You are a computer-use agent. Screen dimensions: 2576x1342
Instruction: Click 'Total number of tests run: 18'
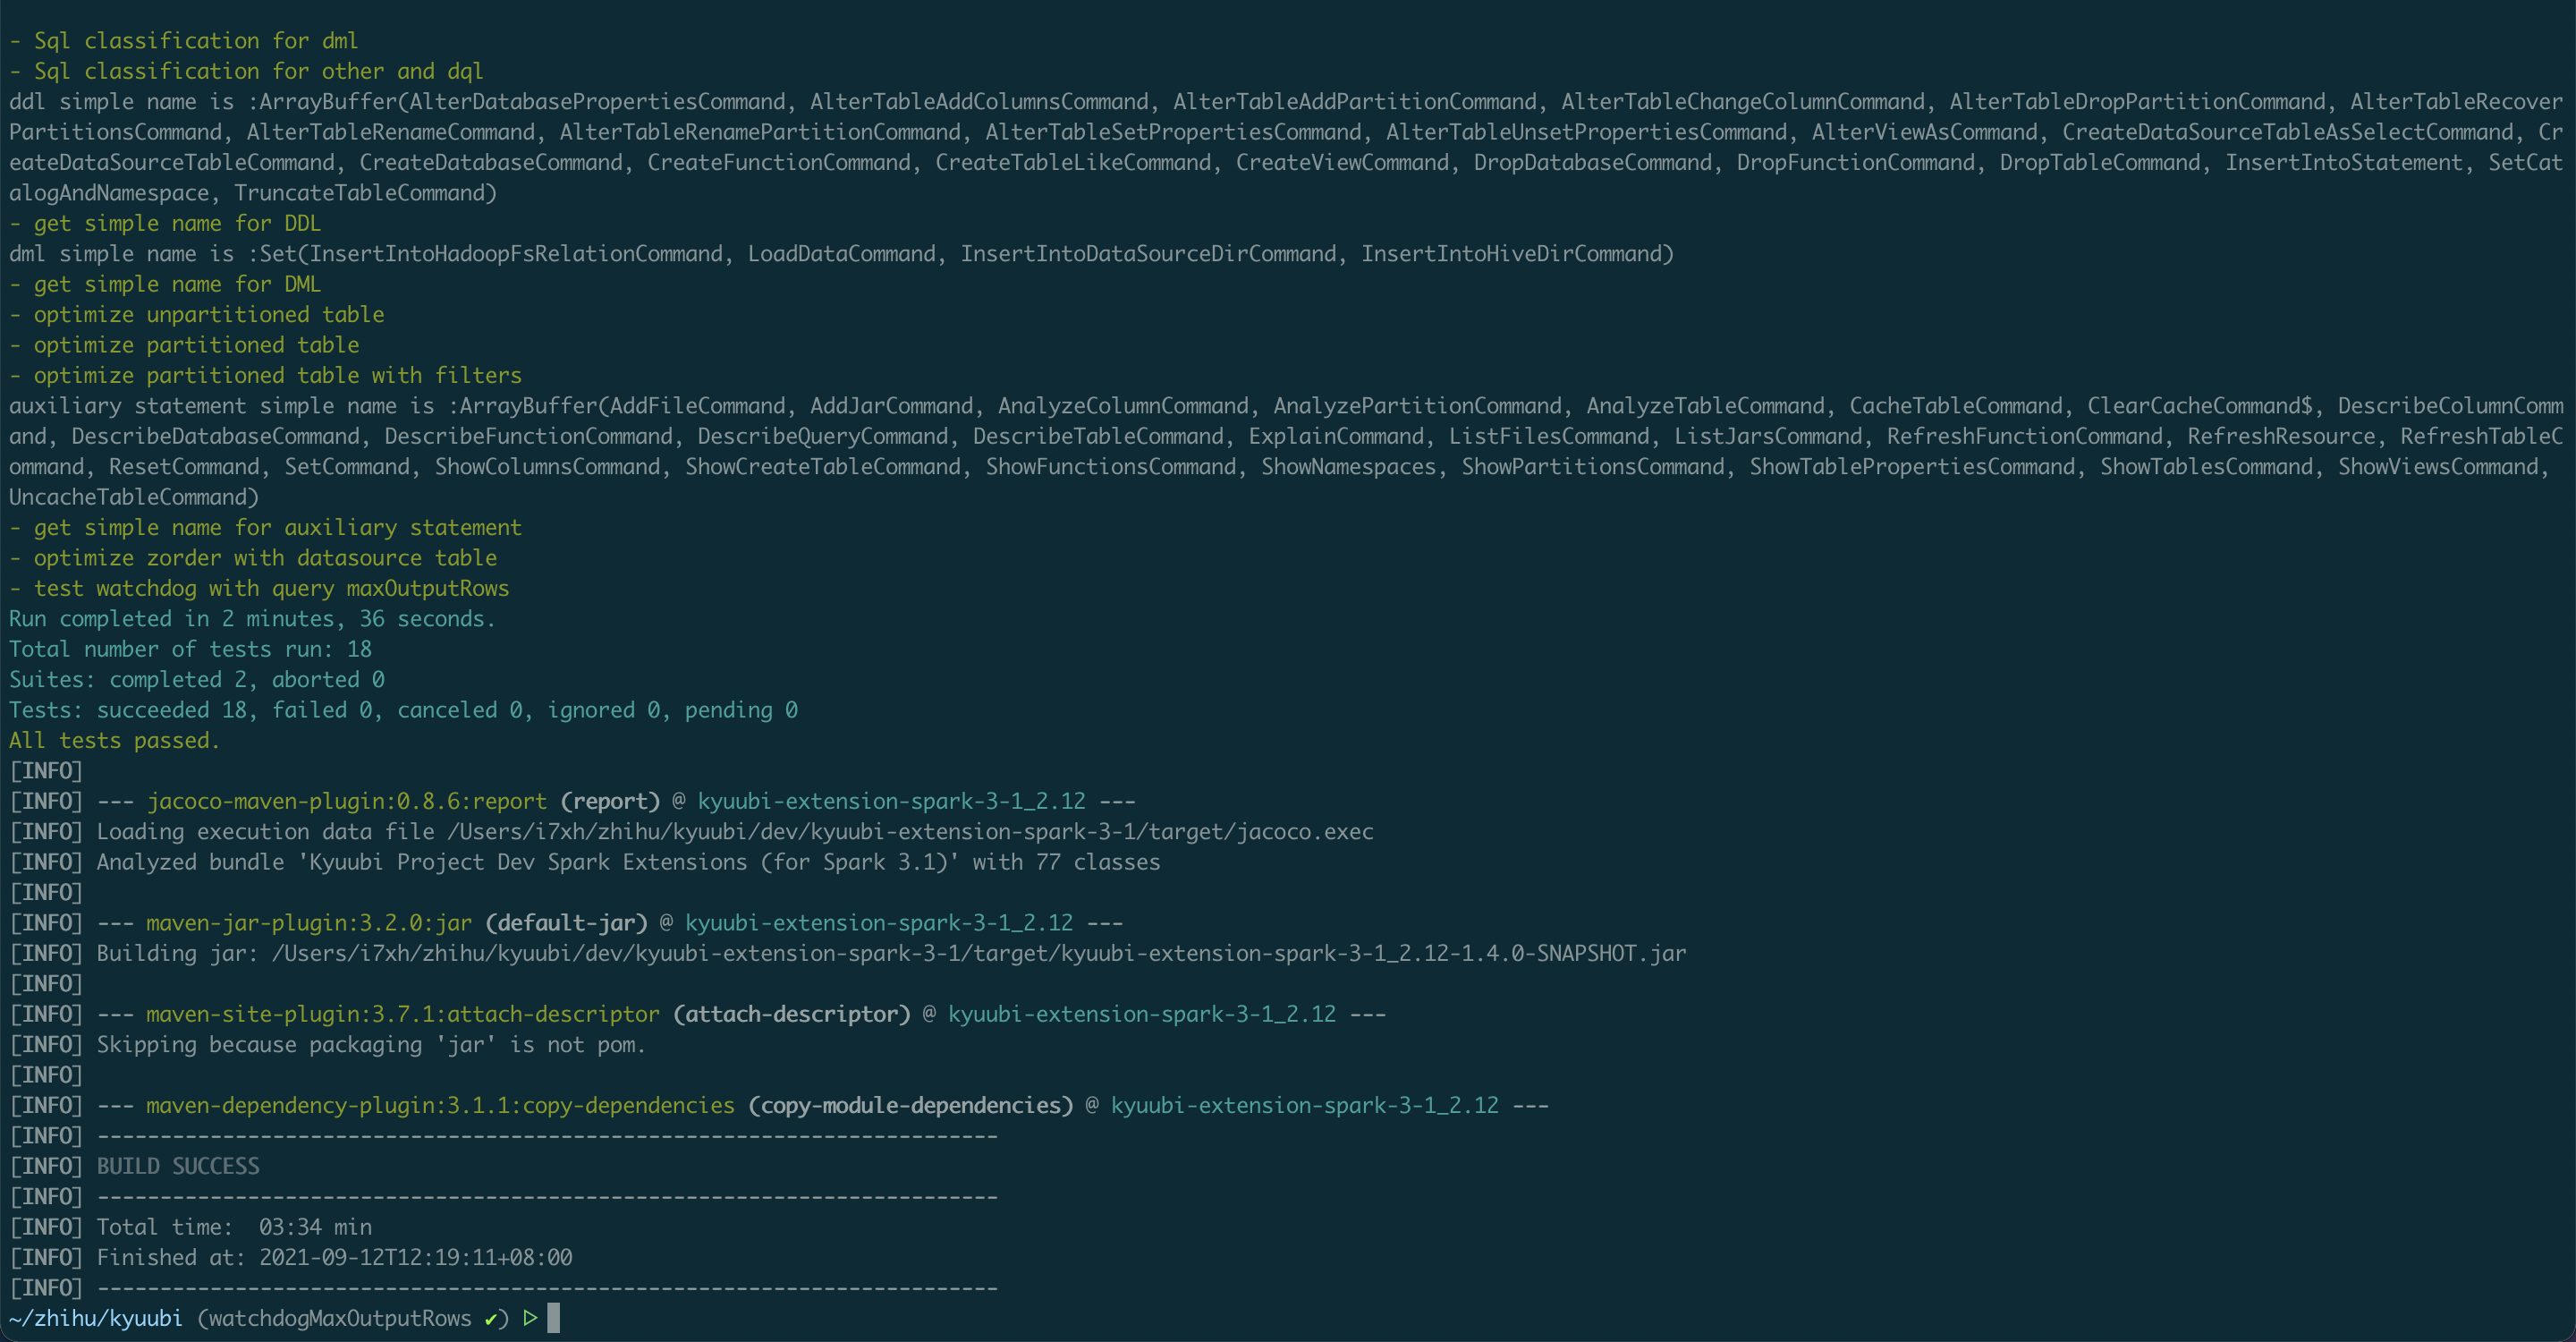coord(190,649)
